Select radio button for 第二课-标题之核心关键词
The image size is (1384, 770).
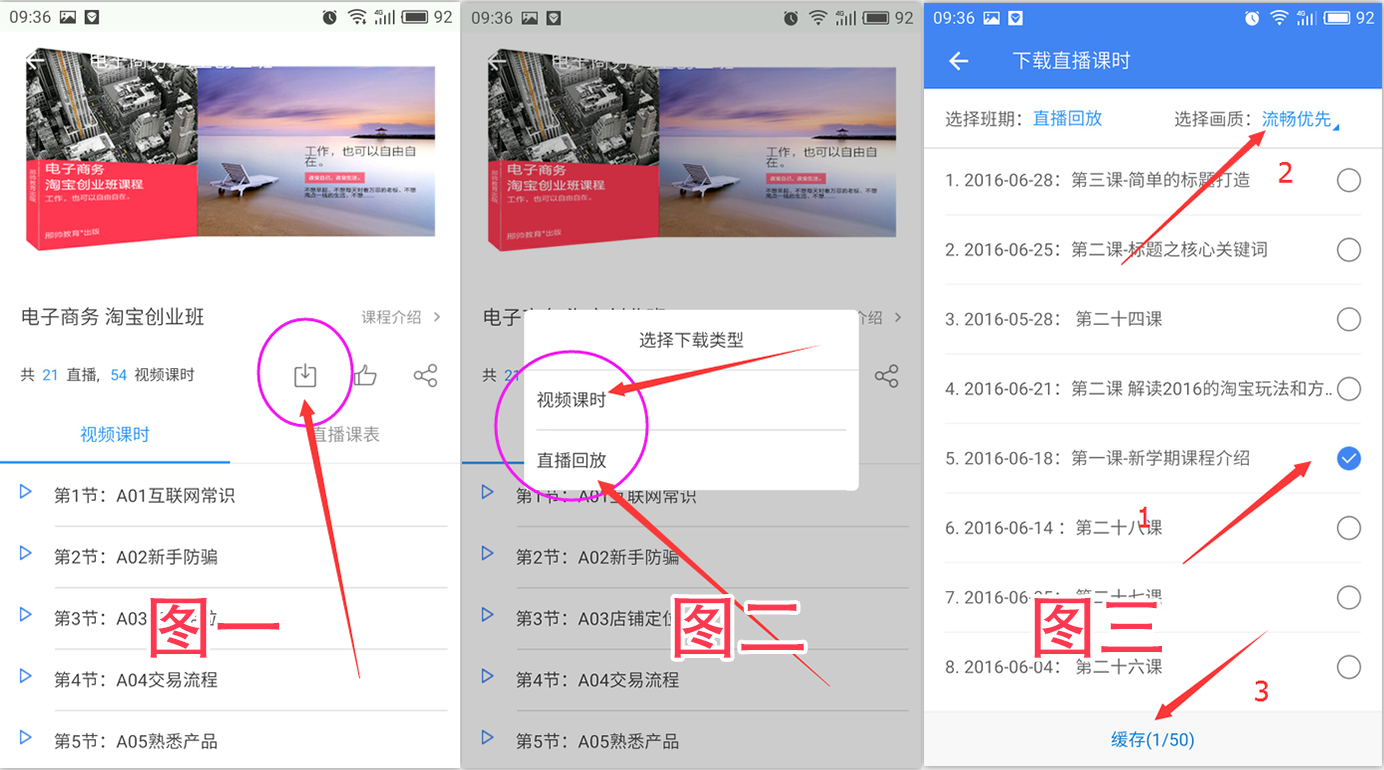(x=1348, y=250)
